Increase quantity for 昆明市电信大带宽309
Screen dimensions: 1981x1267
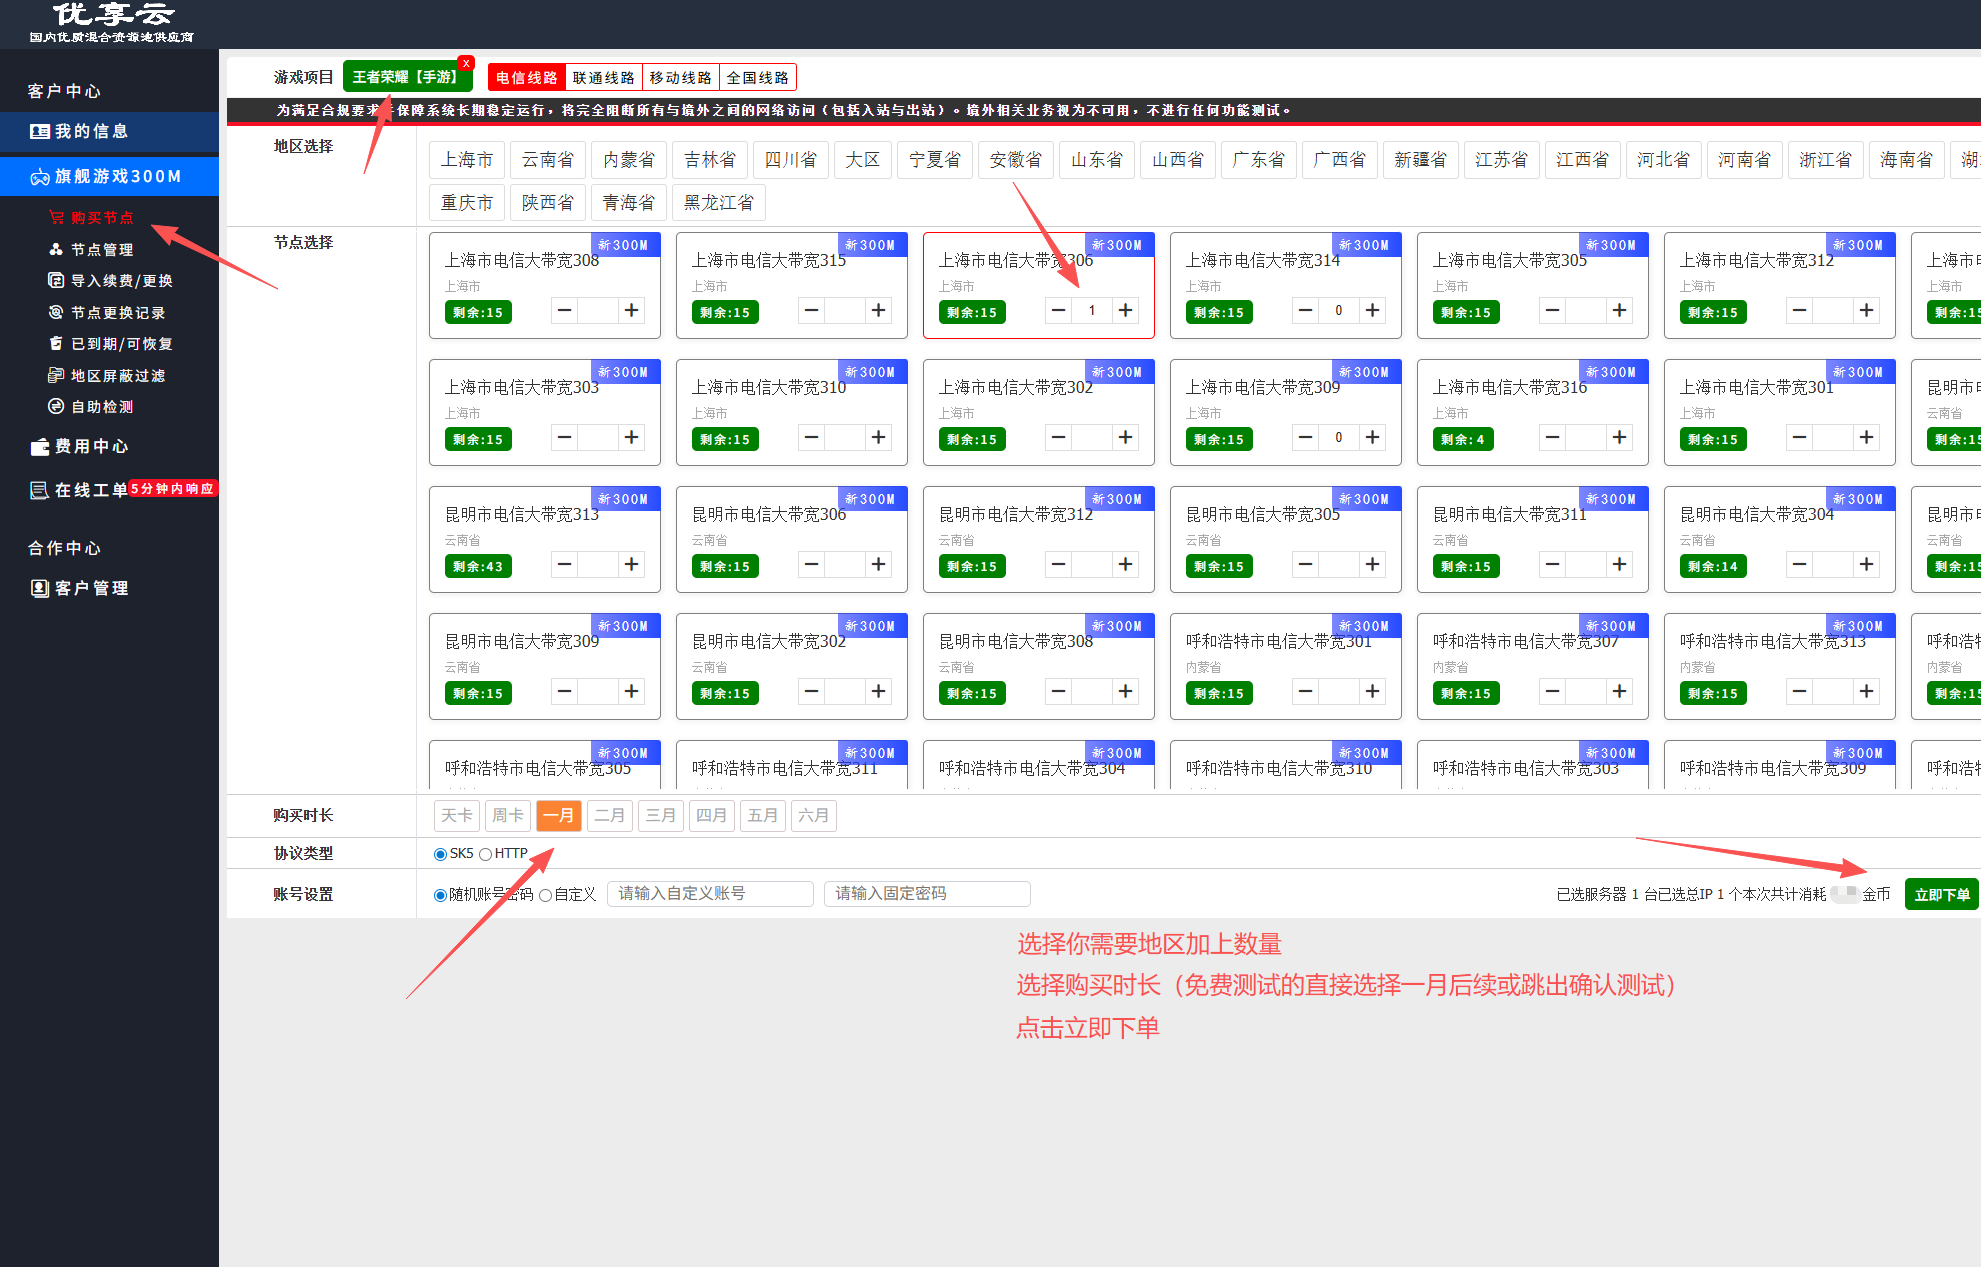(x=632, y=691)
